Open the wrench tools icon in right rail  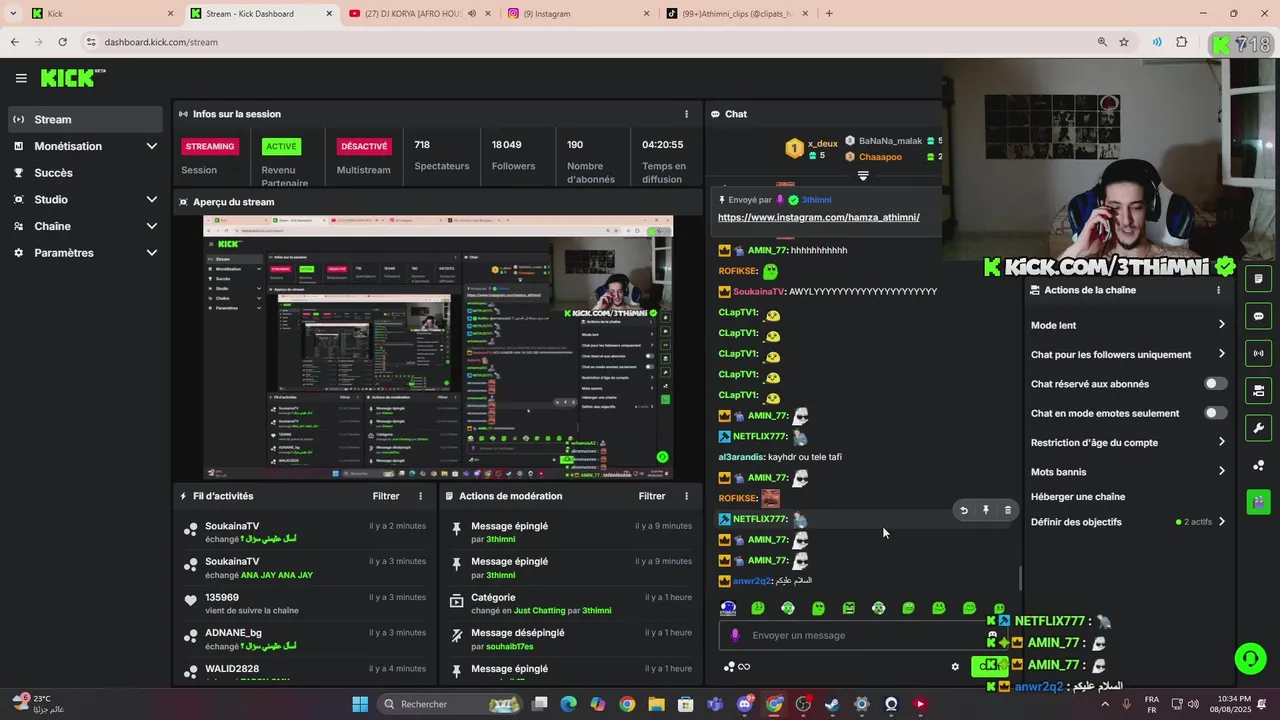(x=1258, y=428)
